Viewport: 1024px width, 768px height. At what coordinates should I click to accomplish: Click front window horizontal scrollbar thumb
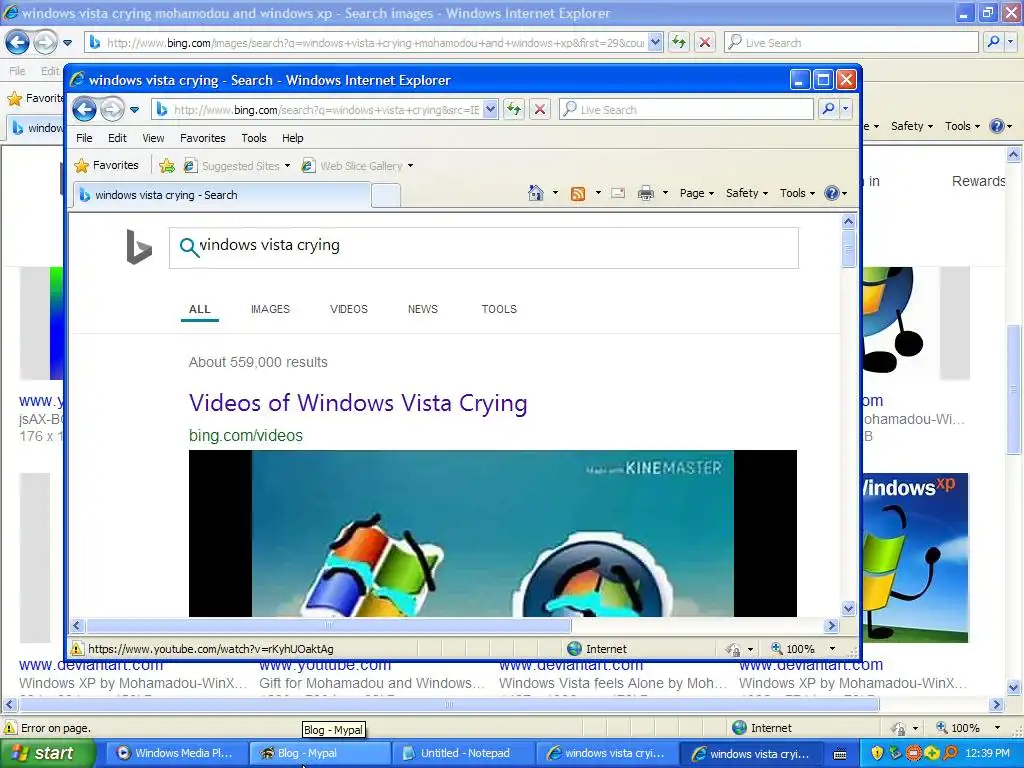pyautogui.click(x=328, y=626)
